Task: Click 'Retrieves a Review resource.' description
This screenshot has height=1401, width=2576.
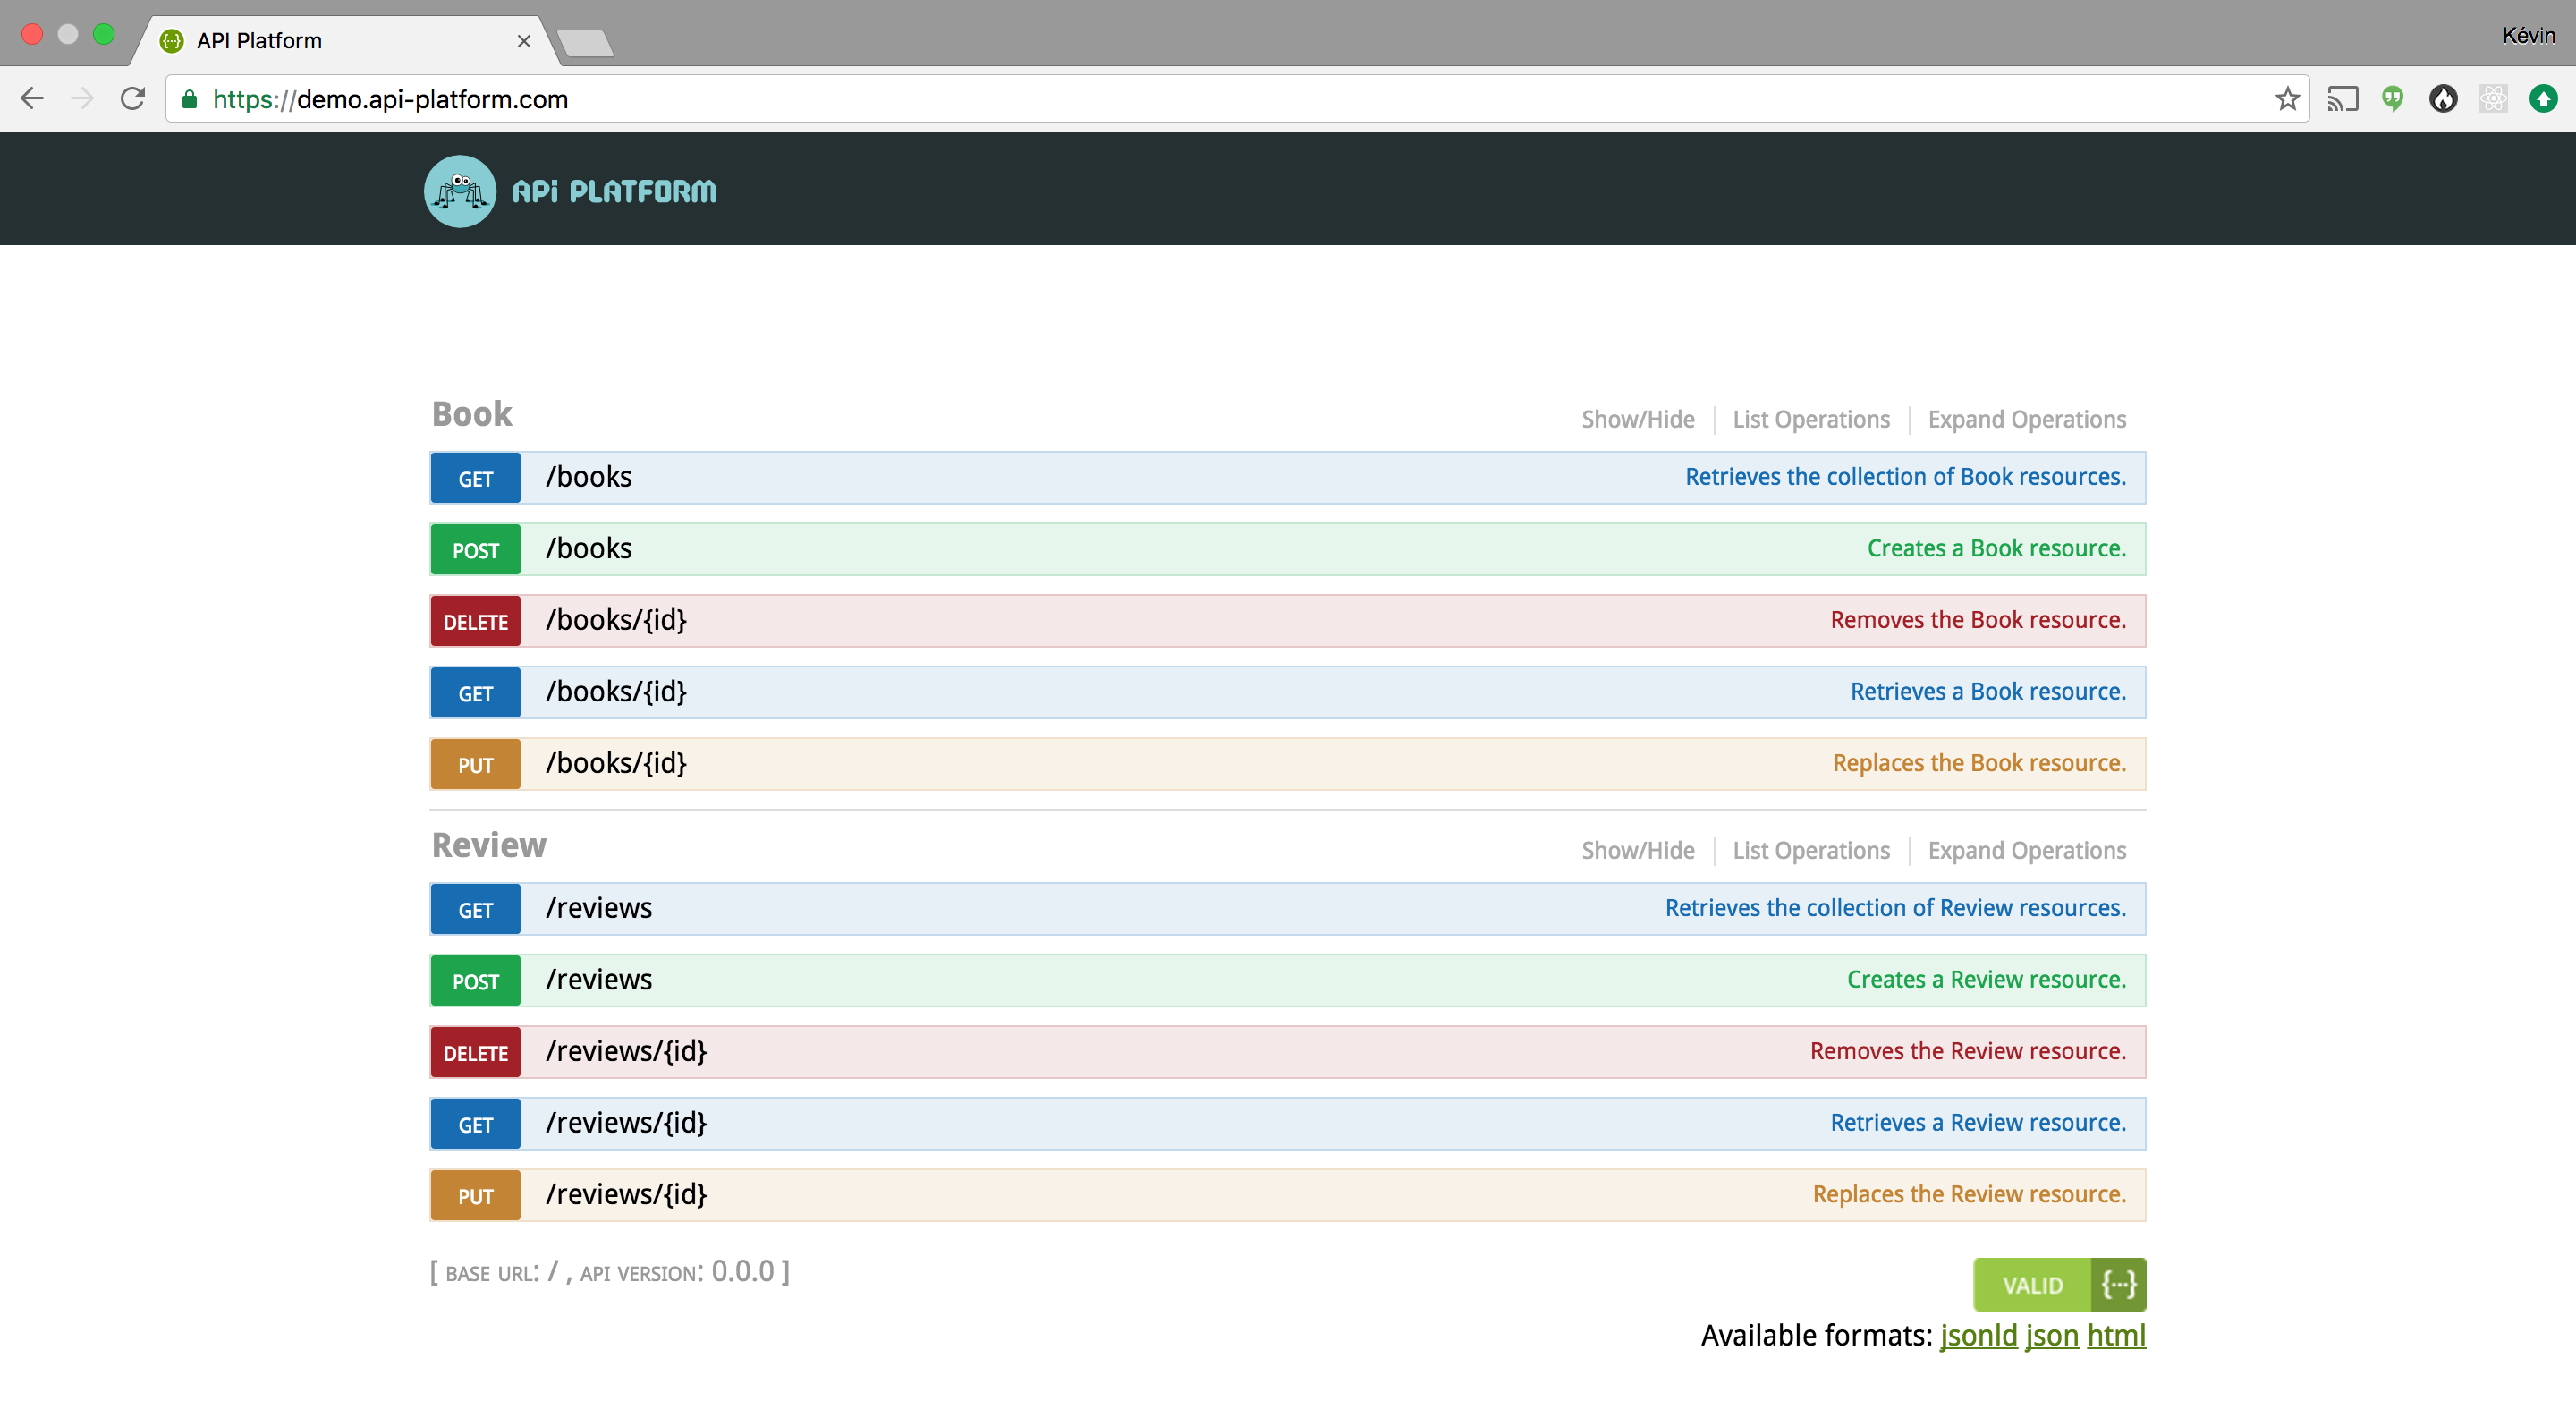Action: click(1978, 1123)
